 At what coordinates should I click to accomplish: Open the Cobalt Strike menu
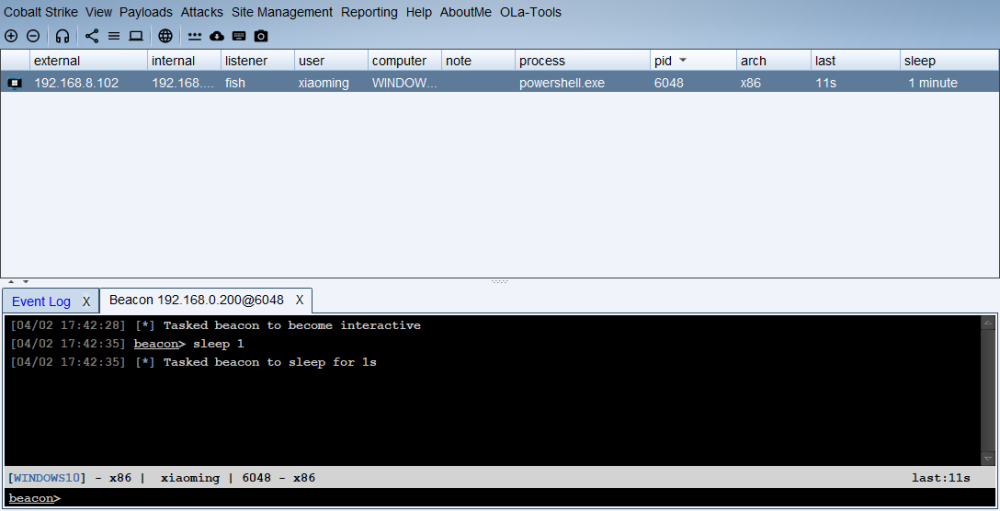pos(41,12)
